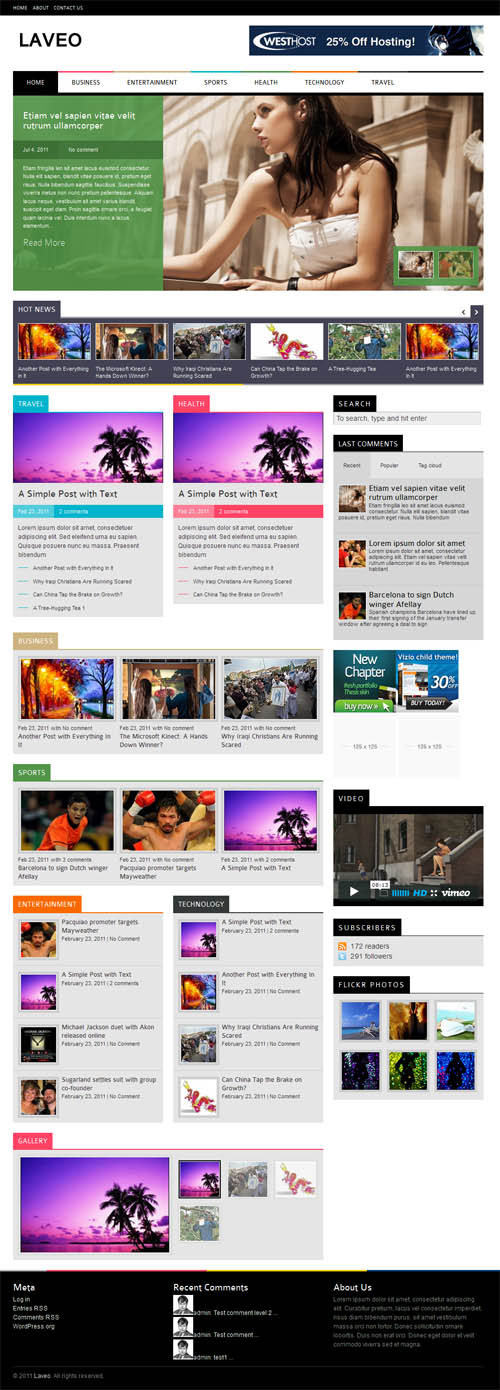Image resolution: width=500 pixels, height=1390 pixels.
Task: Click 'Comments RSS' in the footer
Action: click(36, 1318)
